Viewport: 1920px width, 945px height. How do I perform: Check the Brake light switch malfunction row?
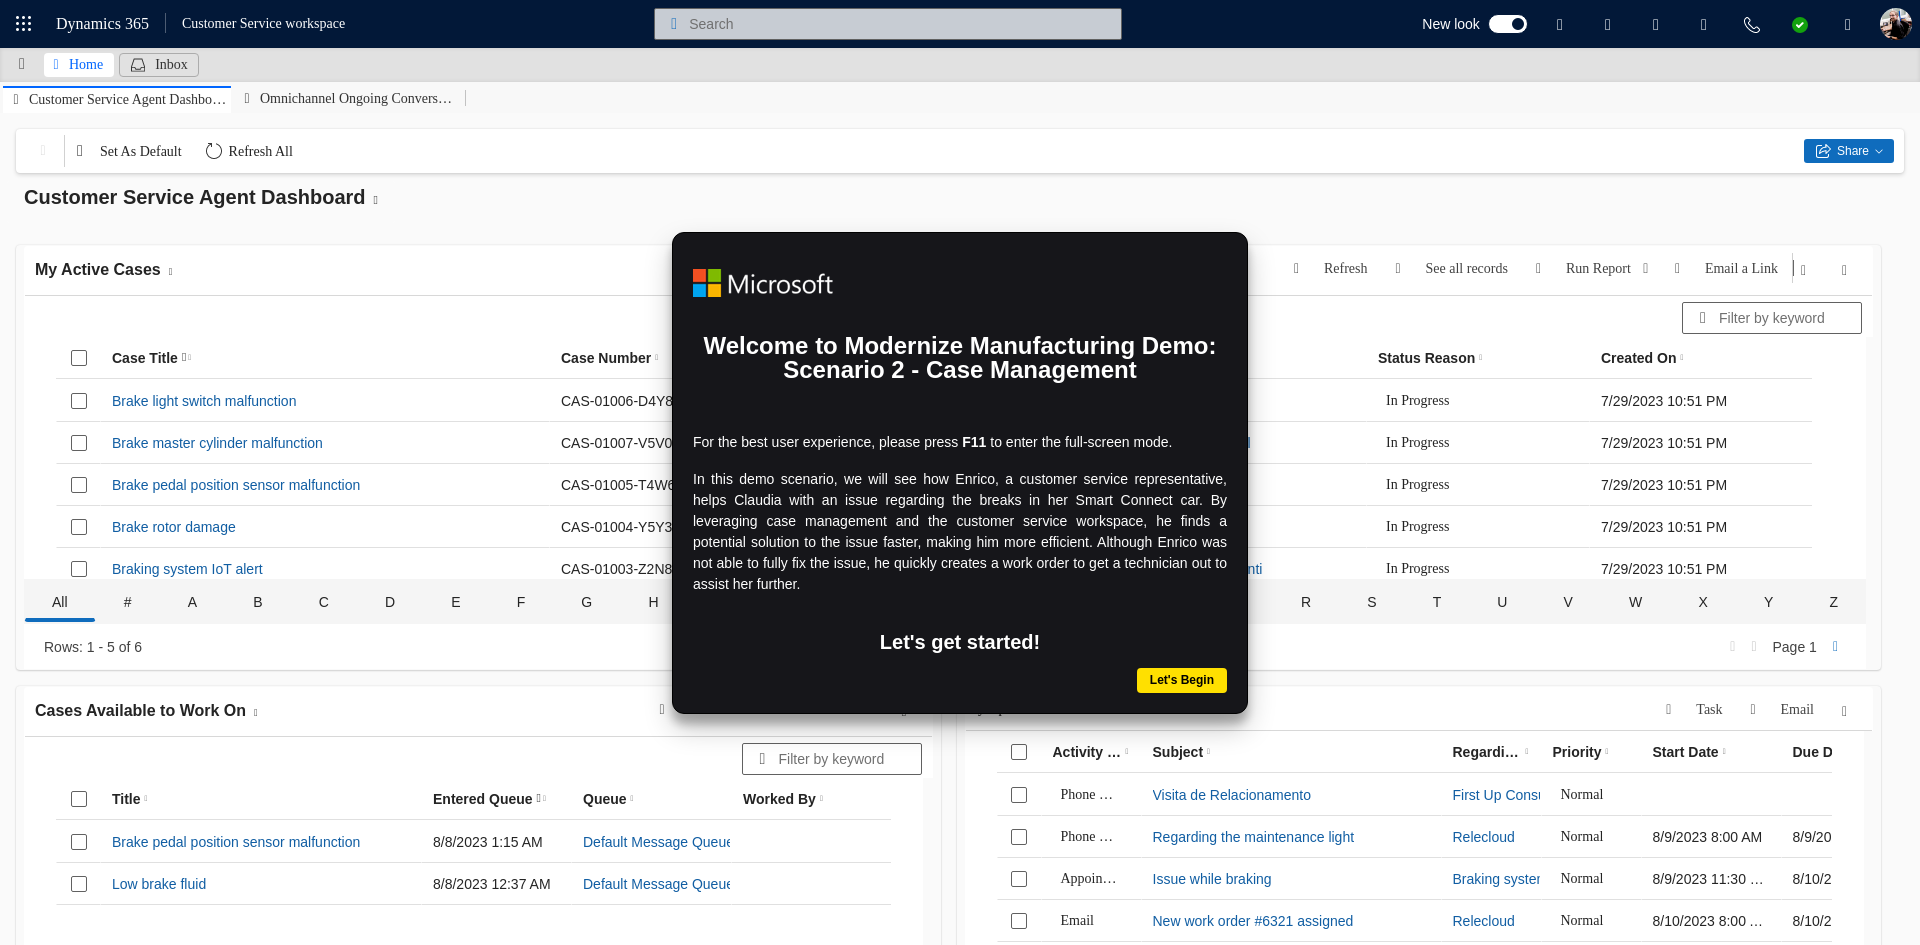(x=79, y=401)
